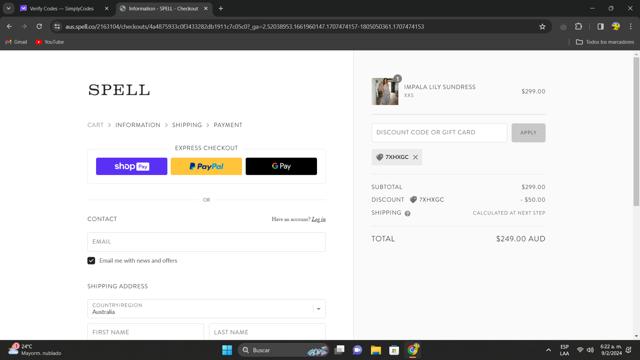640x360 pixels.
Task: Select the SHIPPING breadcrumb step
Action: click(x=187, y=125)
